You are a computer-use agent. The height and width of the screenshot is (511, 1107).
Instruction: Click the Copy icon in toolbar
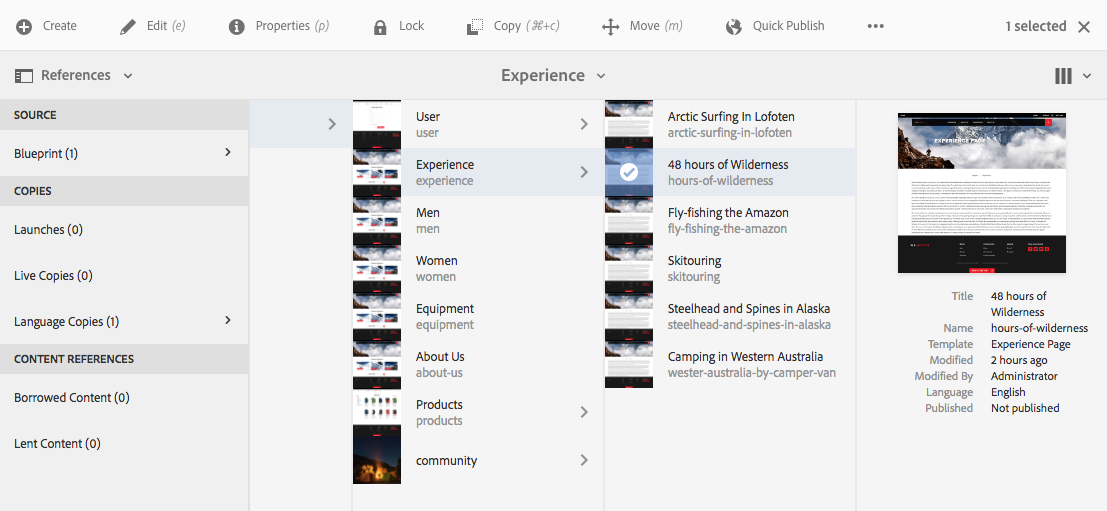pos(475,27)
